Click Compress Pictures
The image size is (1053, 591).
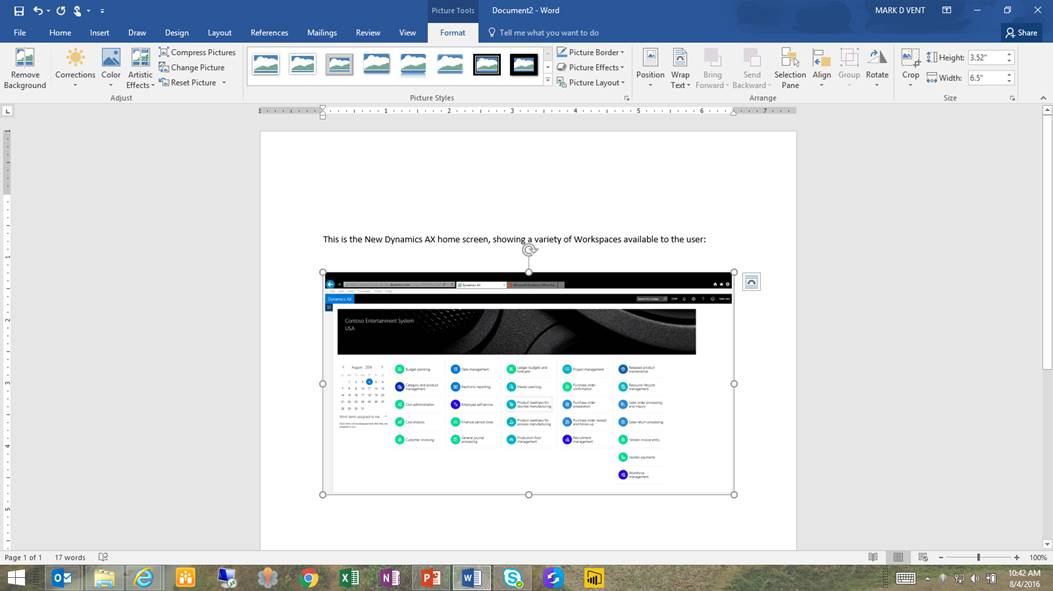197,52
